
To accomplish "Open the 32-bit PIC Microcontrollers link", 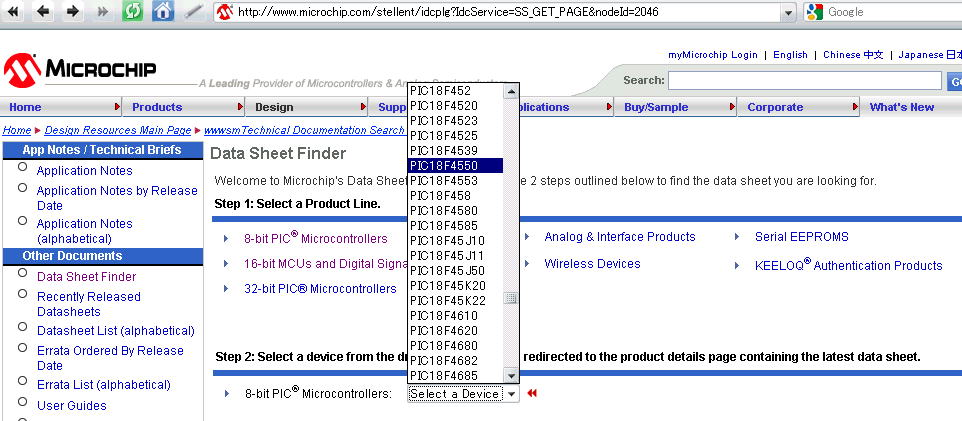I will point(320,288).
